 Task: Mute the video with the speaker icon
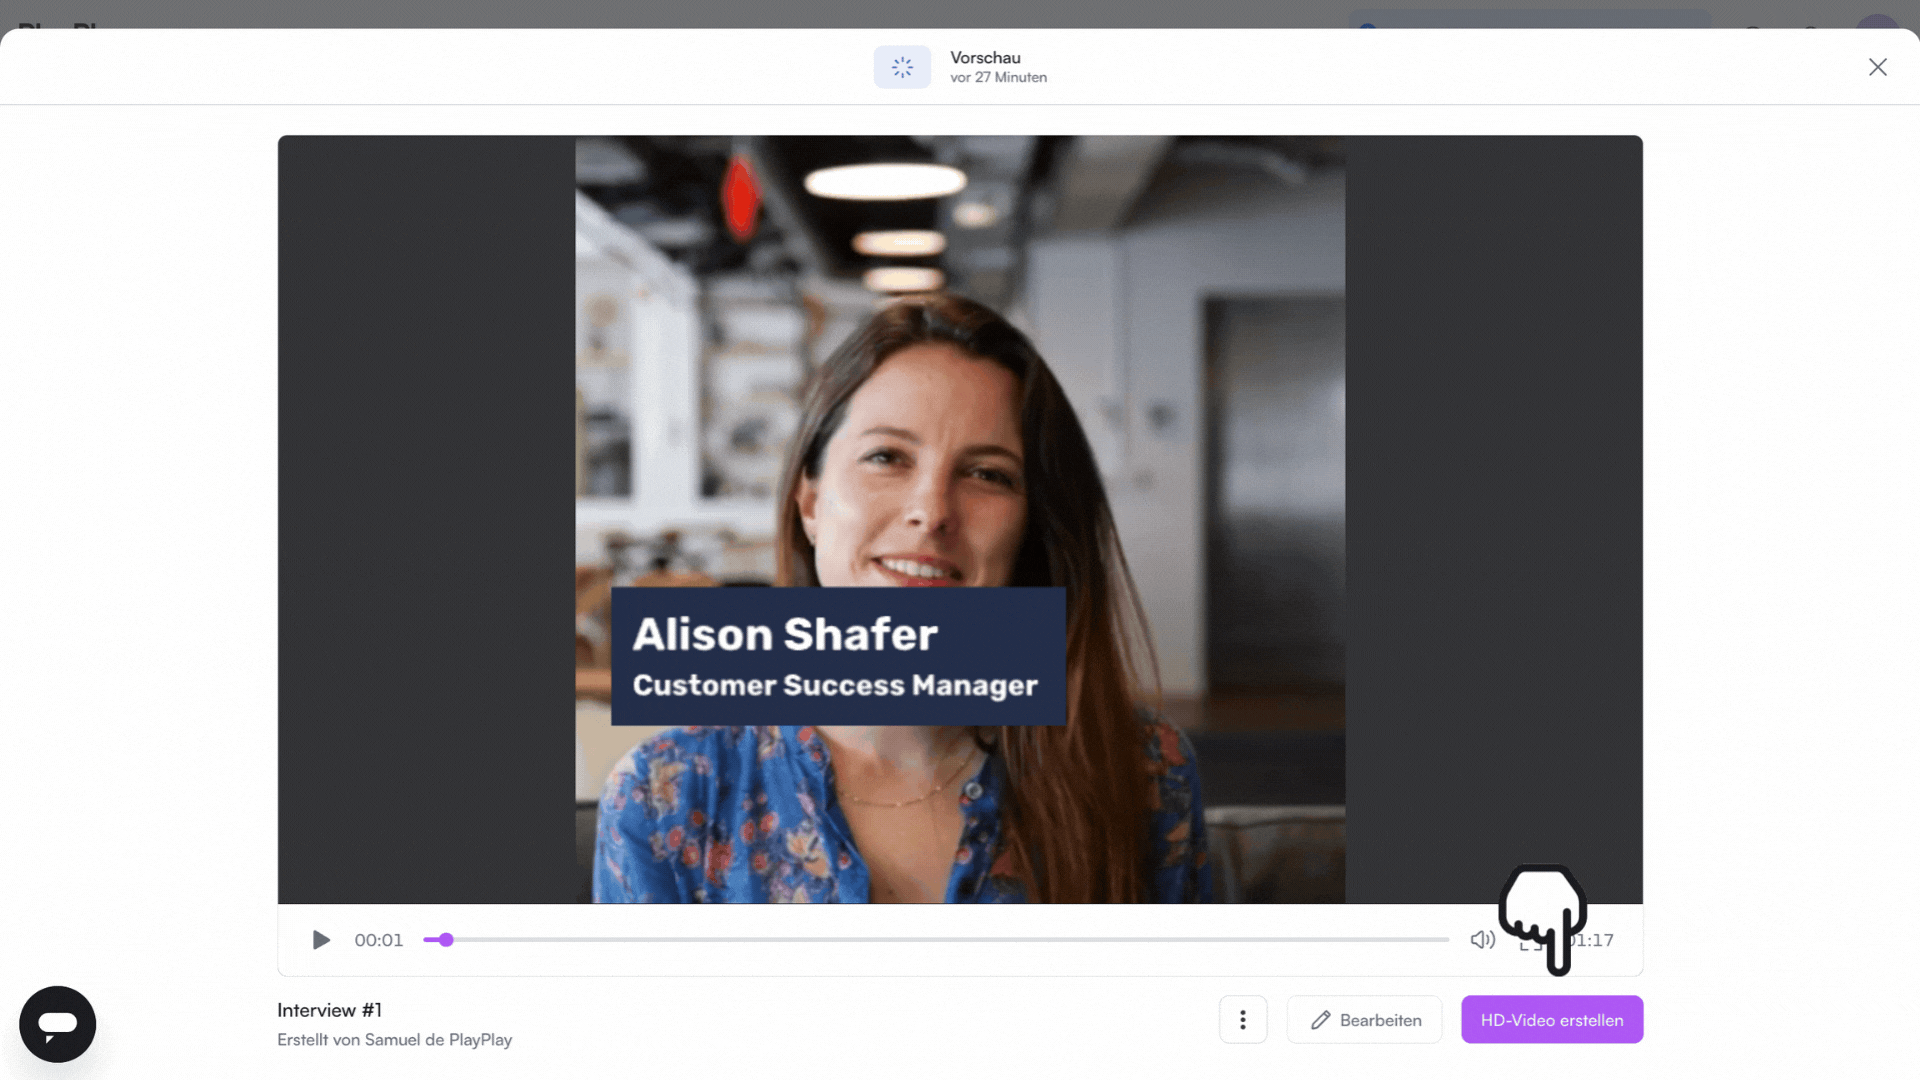point(1482,940)
